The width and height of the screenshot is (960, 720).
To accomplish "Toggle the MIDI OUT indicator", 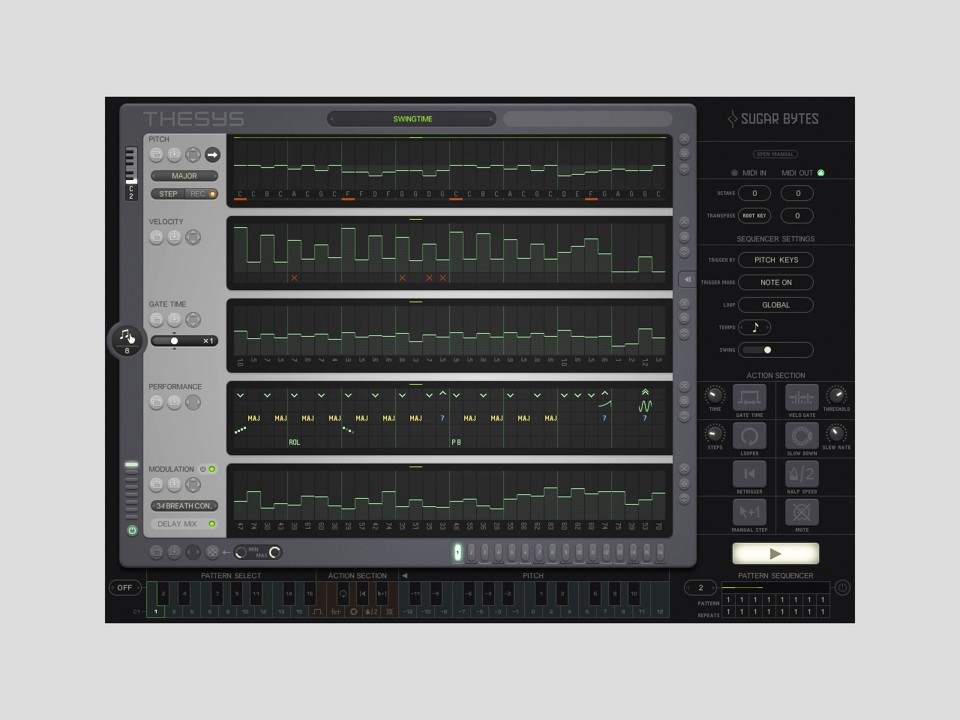I will click(821, 173).
